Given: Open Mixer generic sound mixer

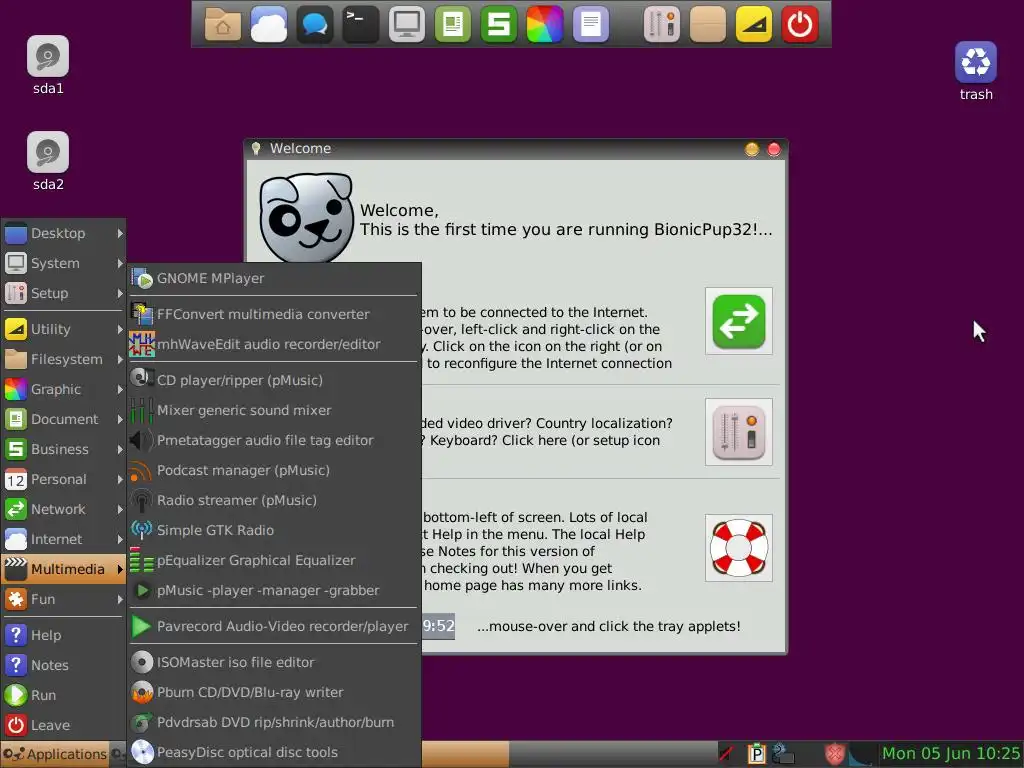Looking at the screenshot, I should [x=274, y=410].
